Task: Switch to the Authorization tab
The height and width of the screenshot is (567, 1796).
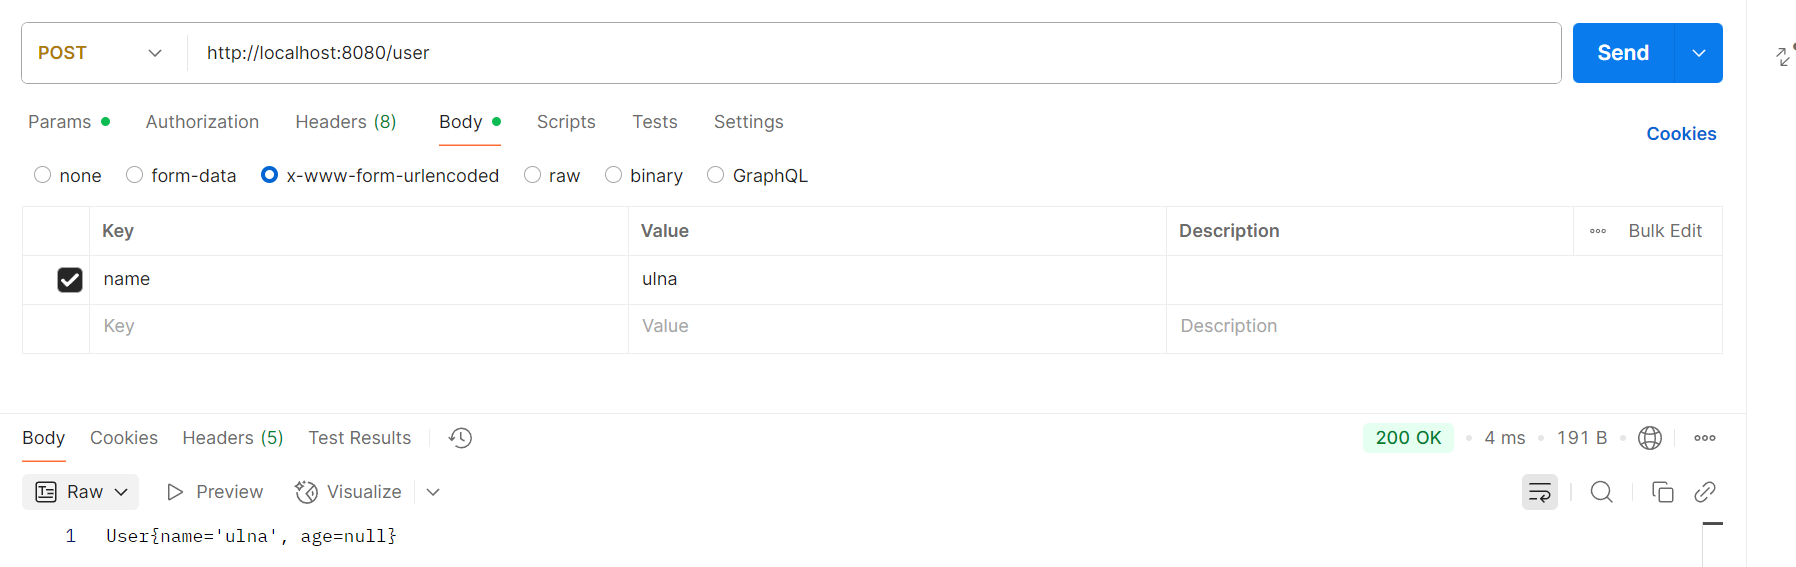Action: coord(202,122)
